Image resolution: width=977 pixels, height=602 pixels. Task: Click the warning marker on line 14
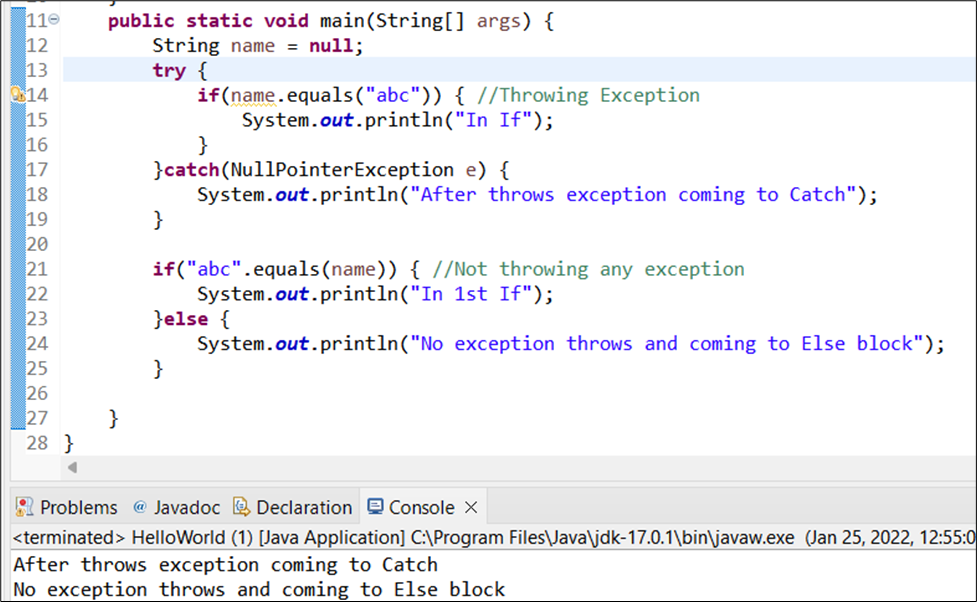[17, 95]
